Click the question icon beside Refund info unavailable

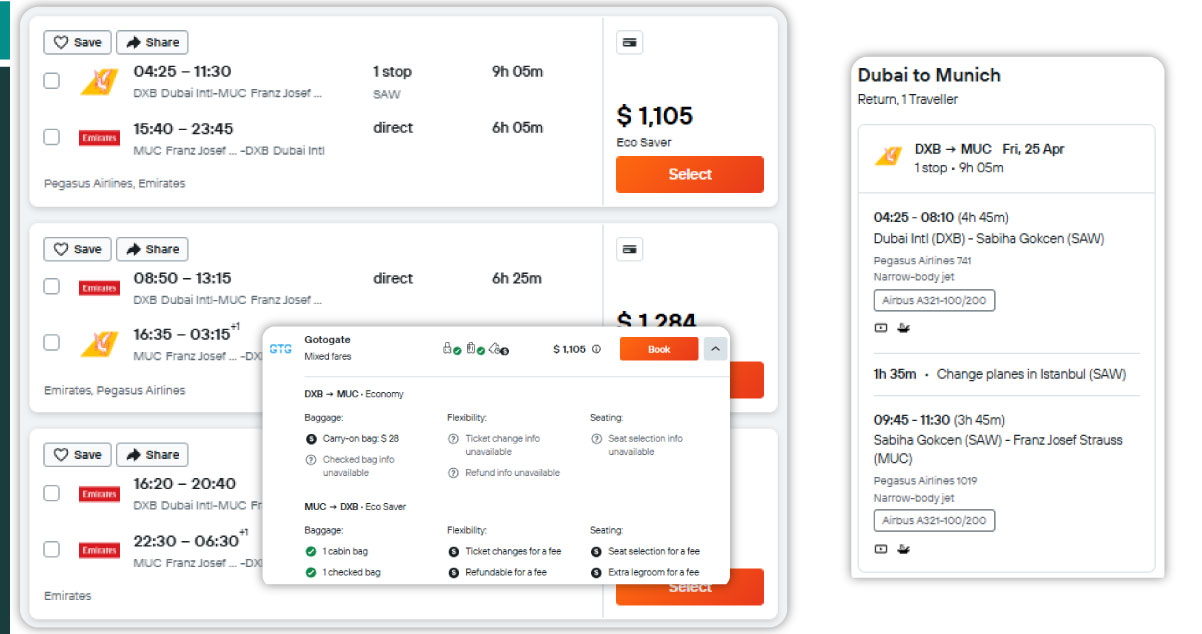(454, 473)
